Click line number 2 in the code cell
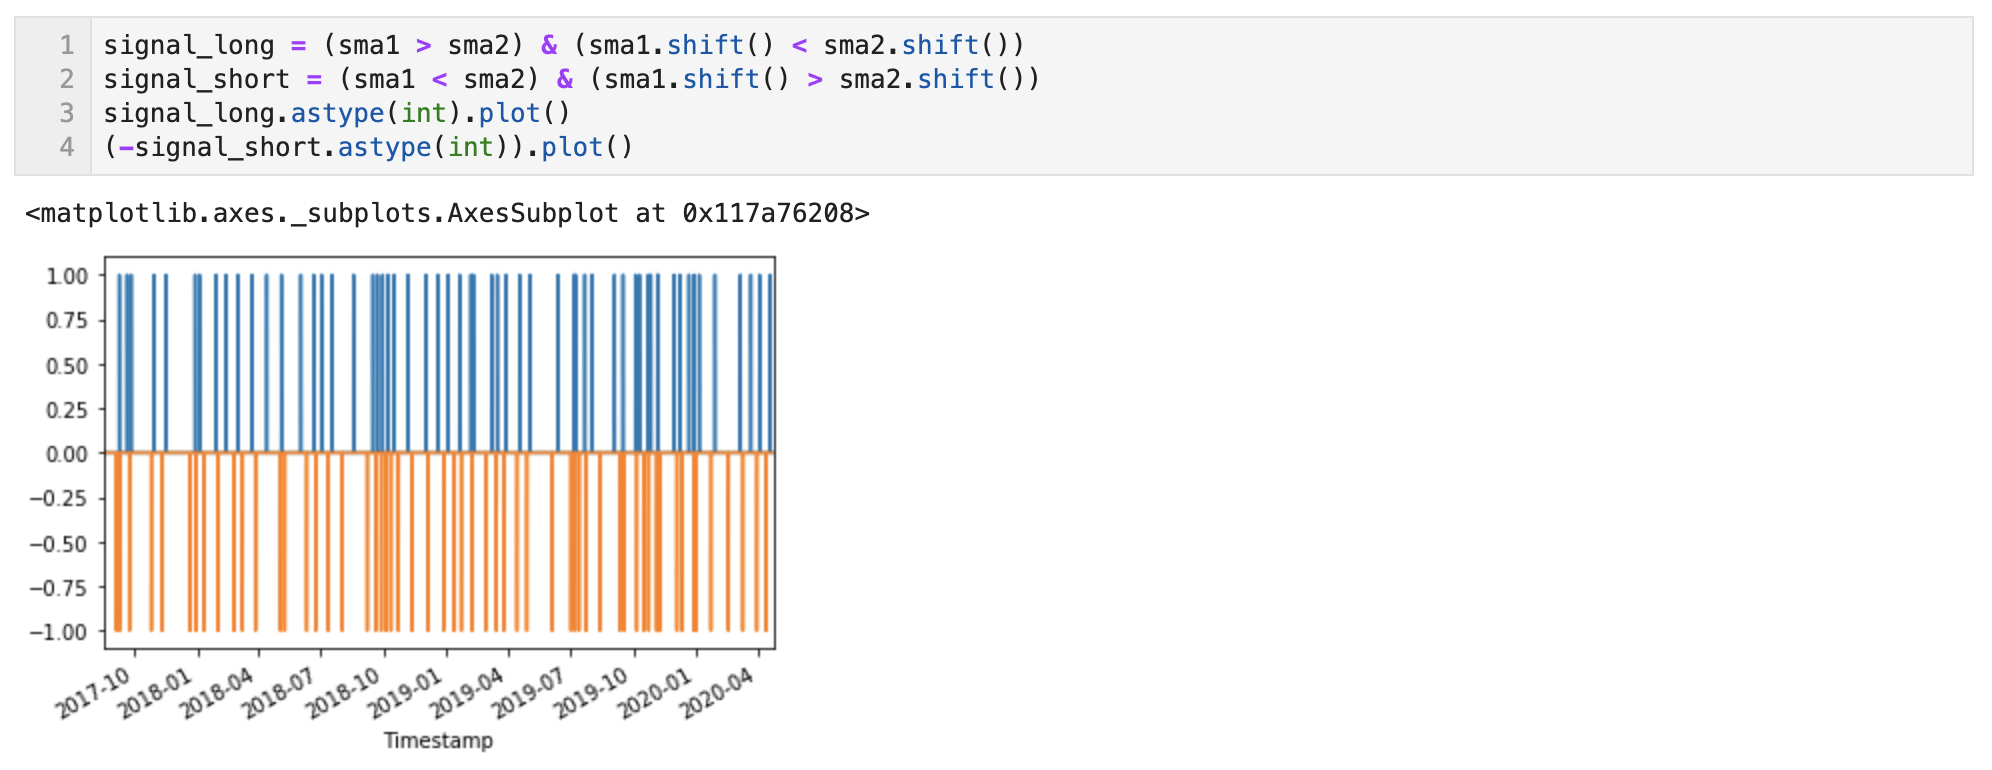Screen dimensions: 1992x770 click(67, 79)
